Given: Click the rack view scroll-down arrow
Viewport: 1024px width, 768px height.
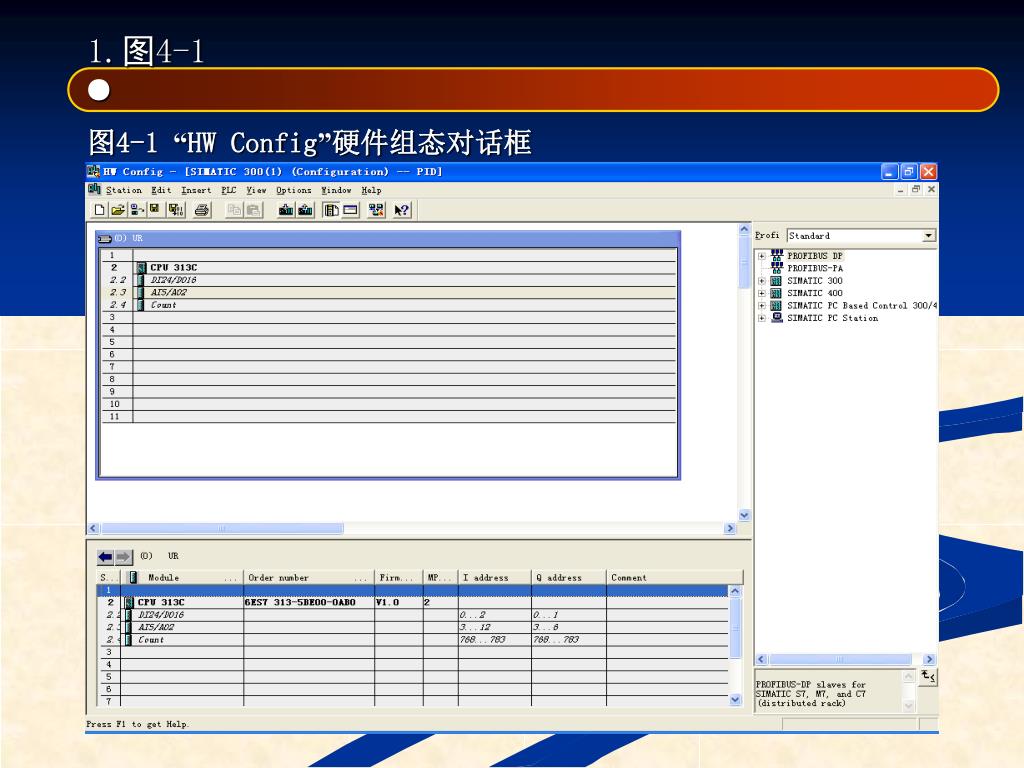Looking at the screenshot, I should 744,515.
